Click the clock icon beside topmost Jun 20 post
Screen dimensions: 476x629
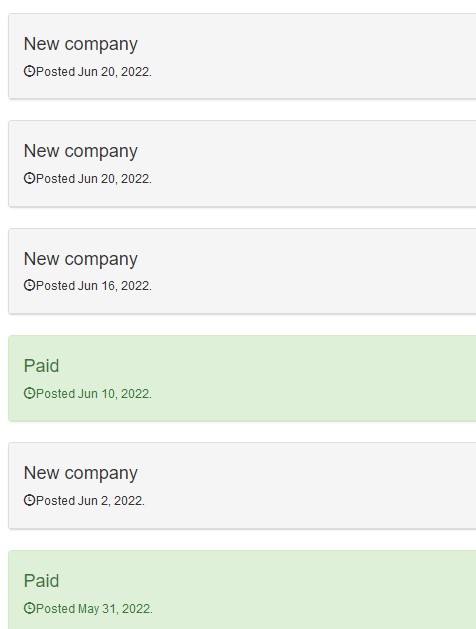(29, 71)
